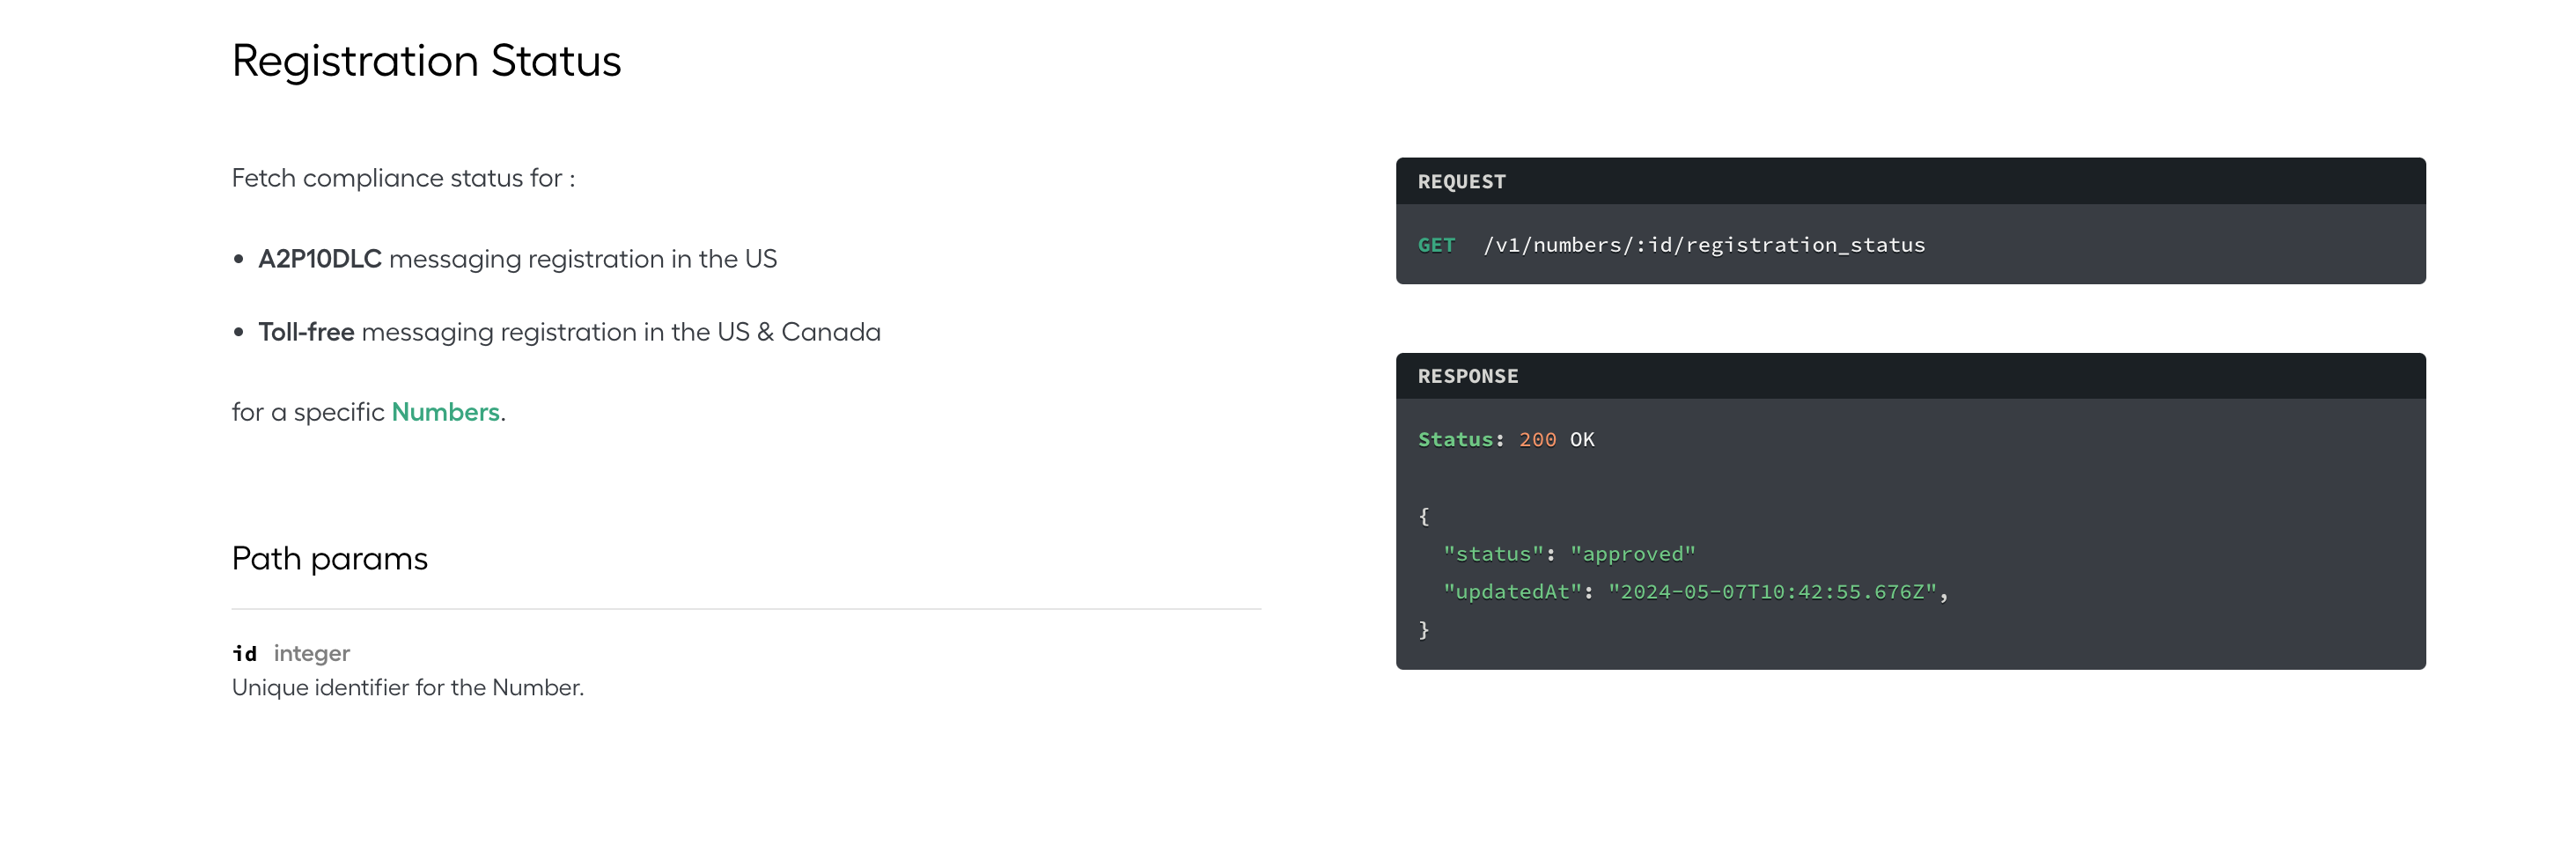Viewport: 2576px width, 859px height.
Task: Click the Status: 200 OK line
Action: click(1506, 440)
